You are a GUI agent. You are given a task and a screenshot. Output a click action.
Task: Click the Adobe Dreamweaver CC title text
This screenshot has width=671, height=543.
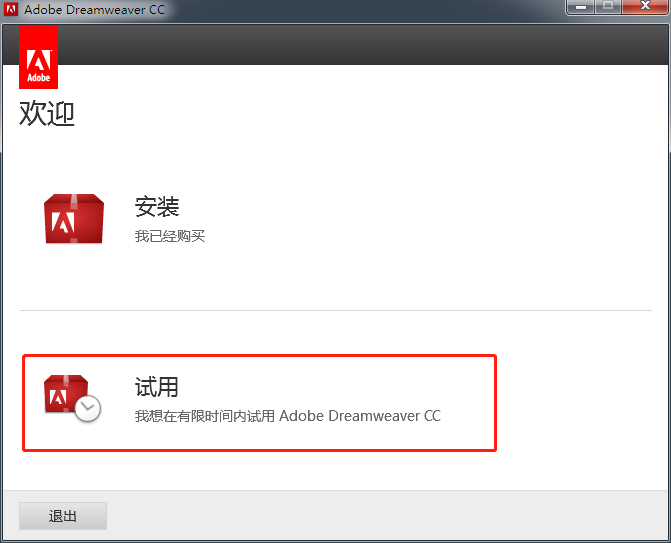[x=95, y=9]
